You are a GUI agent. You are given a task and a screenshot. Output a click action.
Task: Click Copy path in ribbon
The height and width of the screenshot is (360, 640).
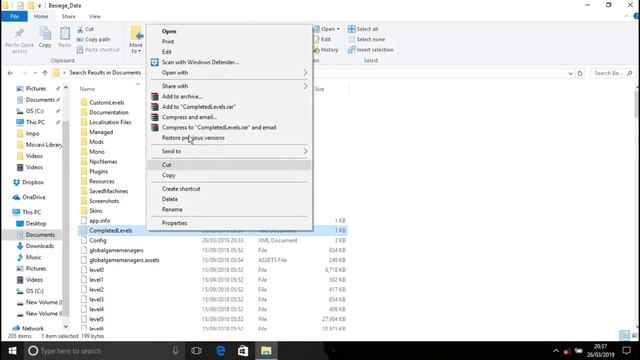(93, 39)
